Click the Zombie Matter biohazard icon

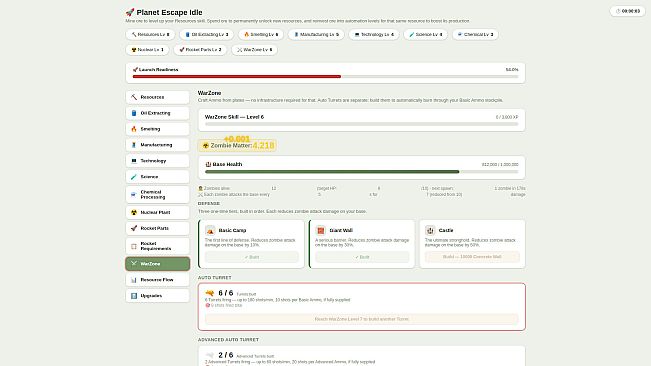click(206, 146)
